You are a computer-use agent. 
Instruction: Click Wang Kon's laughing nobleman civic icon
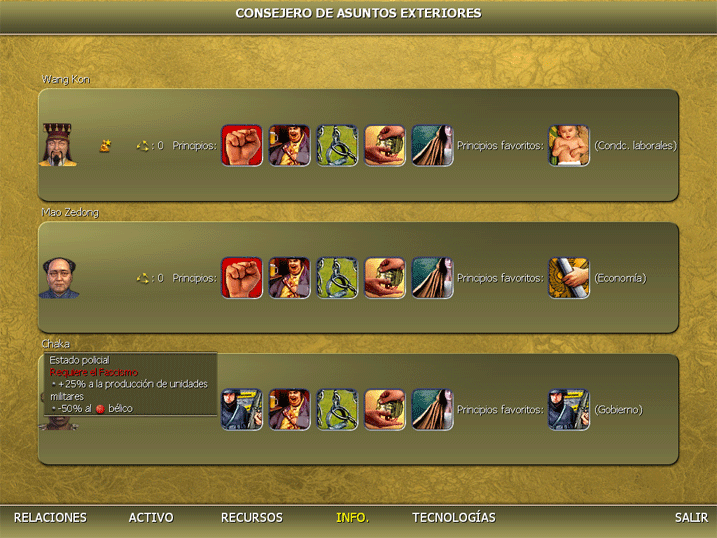pyautogui.click(x=289, y=145)
